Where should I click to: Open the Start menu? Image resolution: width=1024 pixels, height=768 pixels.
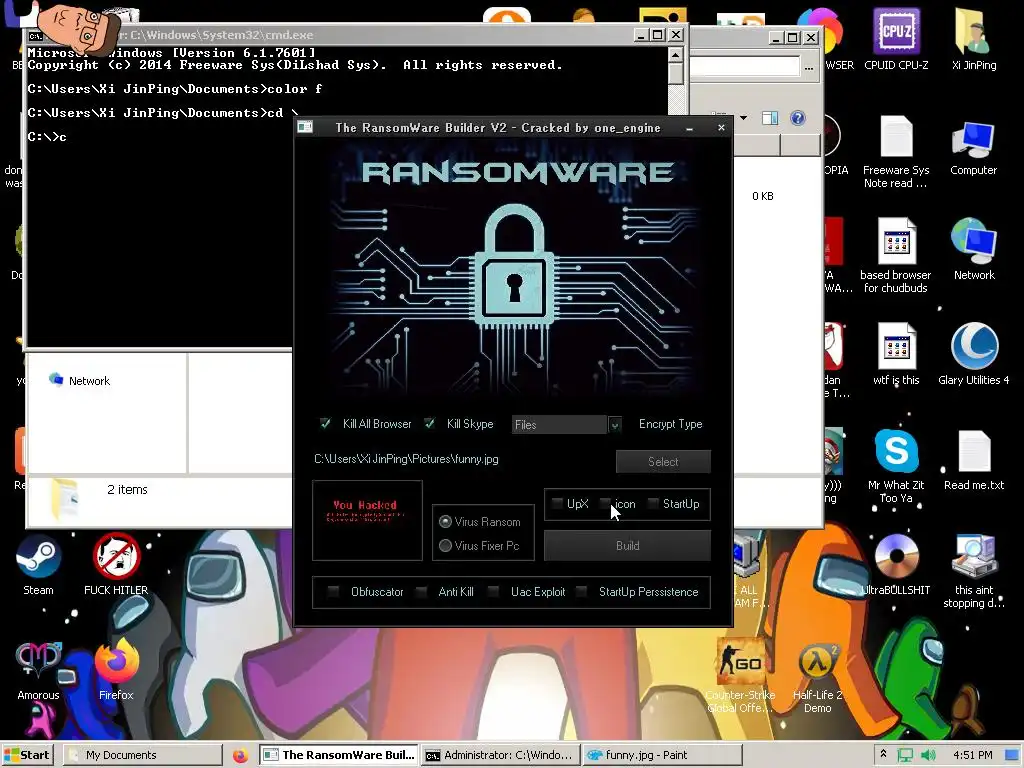(27, 755)
